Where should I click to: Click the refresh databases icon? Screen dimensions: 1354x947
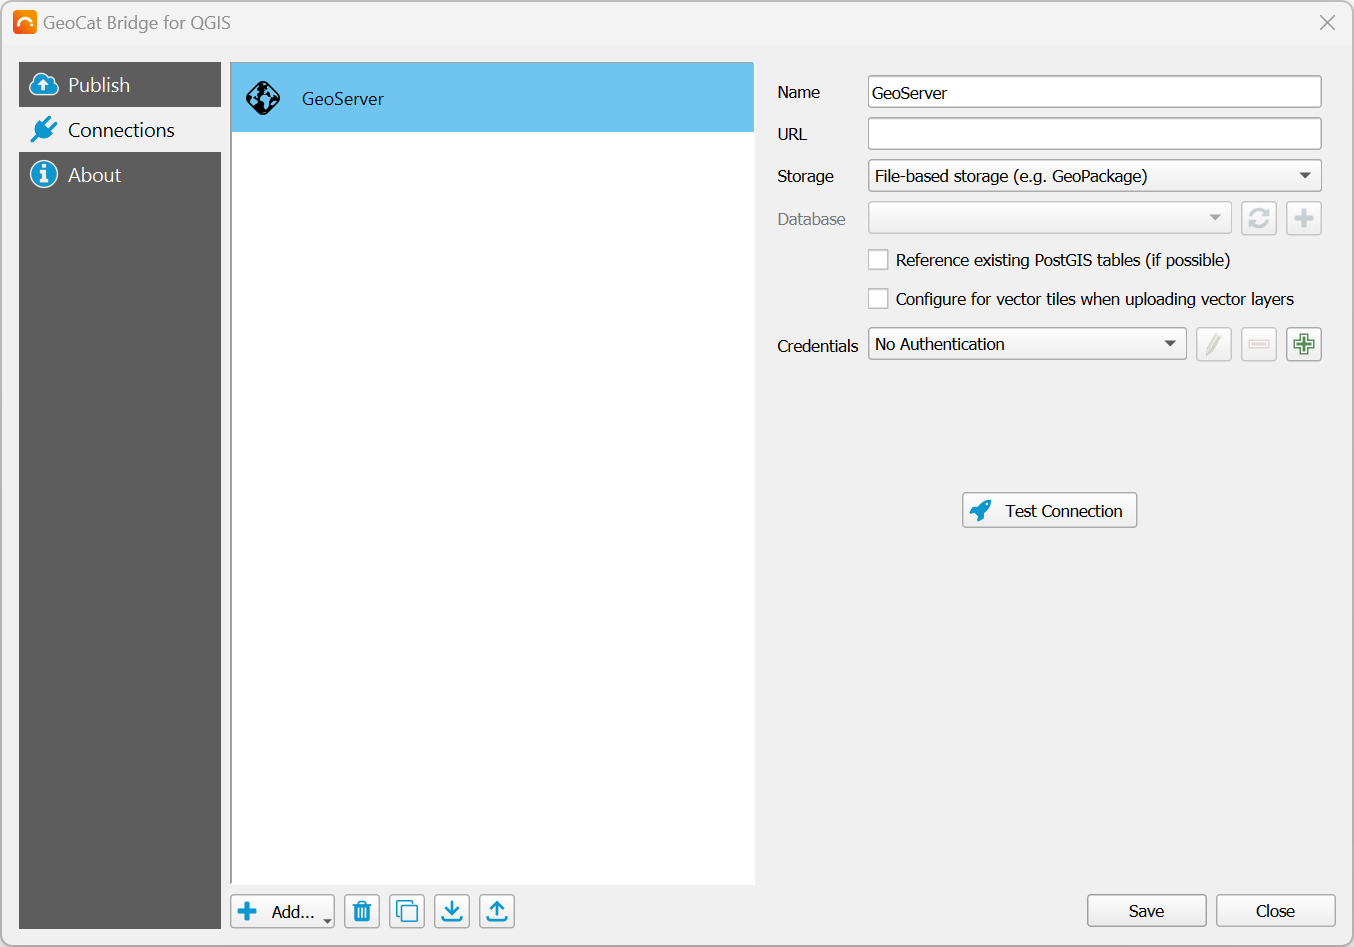tap(1258, 218)
